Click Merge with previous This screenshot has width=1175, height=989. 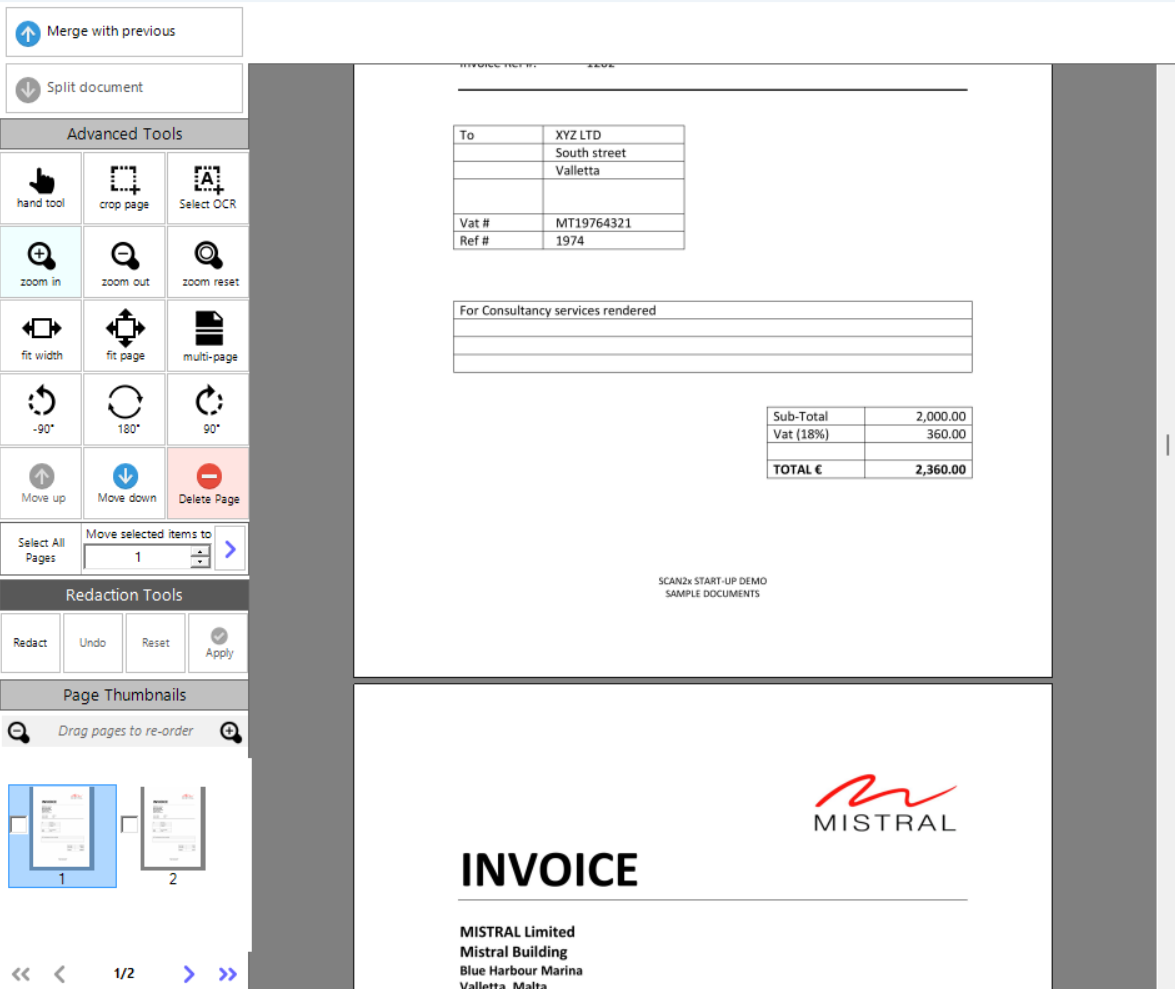[124, 32]
